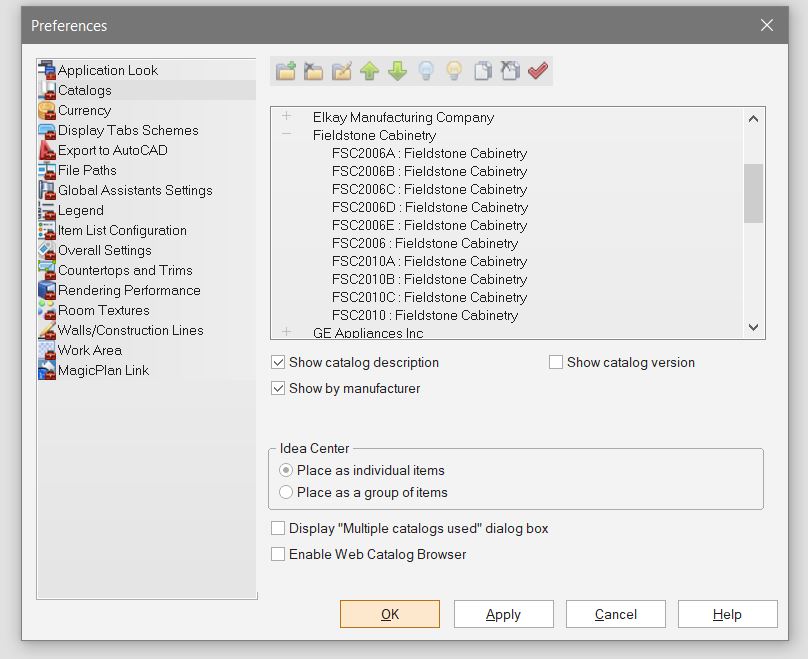Viewport: 808px width, 659px height.
Task: Select GE Appliances Inc in catalog list
Action: pyautogui.click(x=368, y=333)
